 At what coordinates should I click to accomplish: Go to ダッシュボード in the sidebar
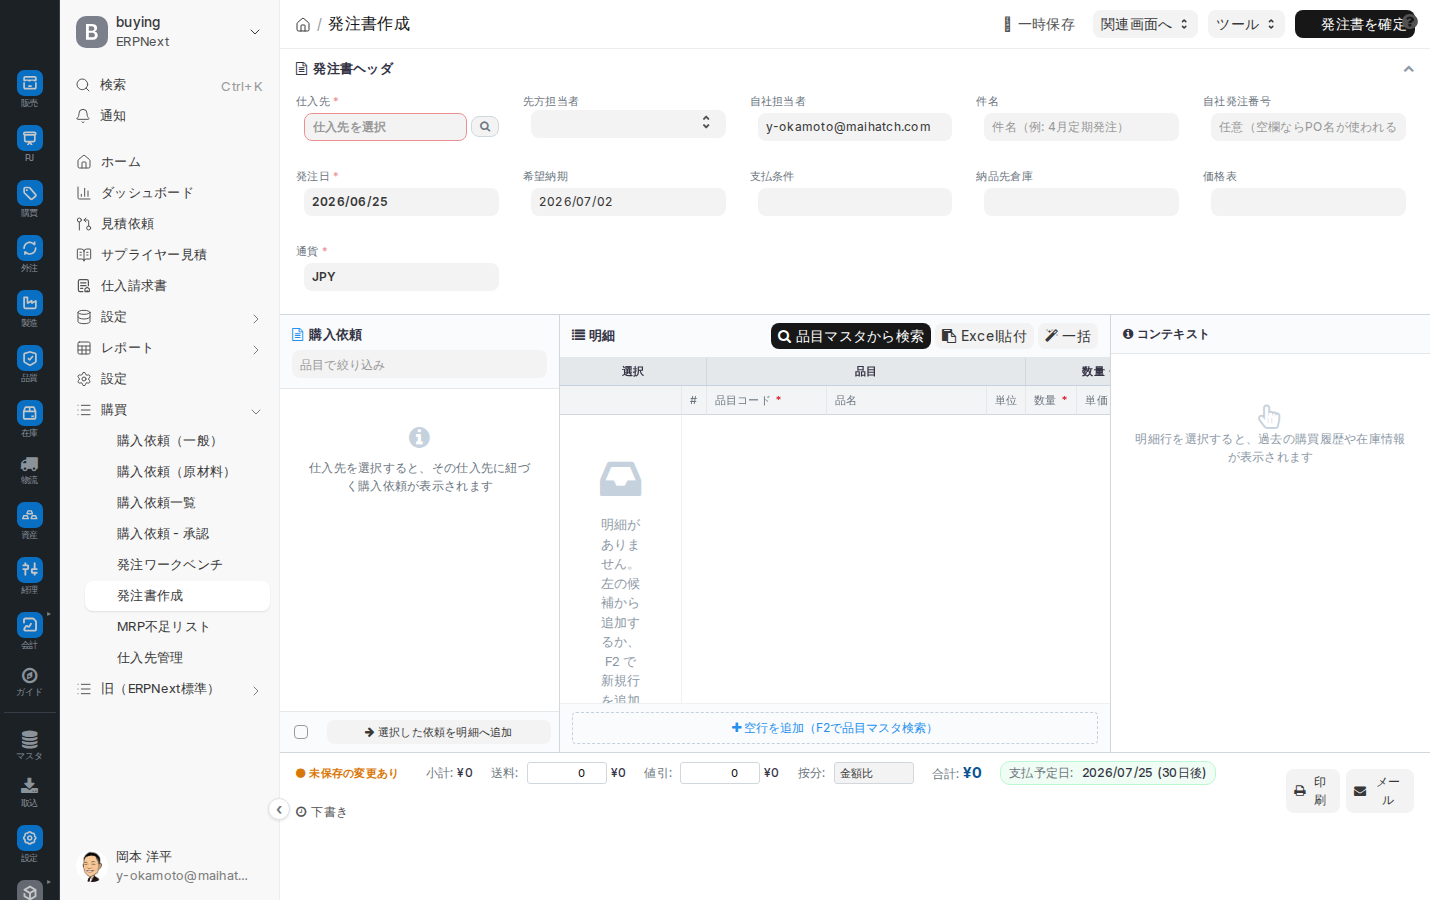[168, 193]
